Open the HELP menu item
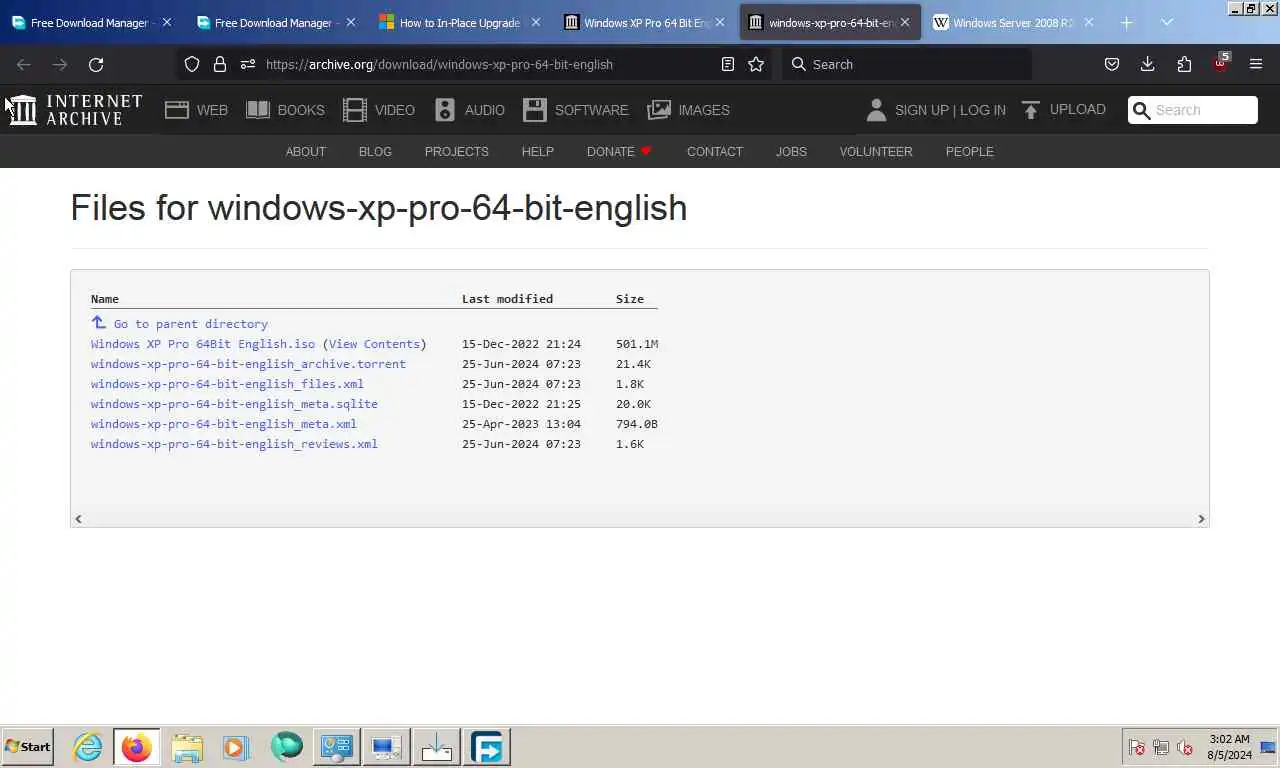Image resolution: width=1280 pixels, height=768 pixels. pos(537,152)
